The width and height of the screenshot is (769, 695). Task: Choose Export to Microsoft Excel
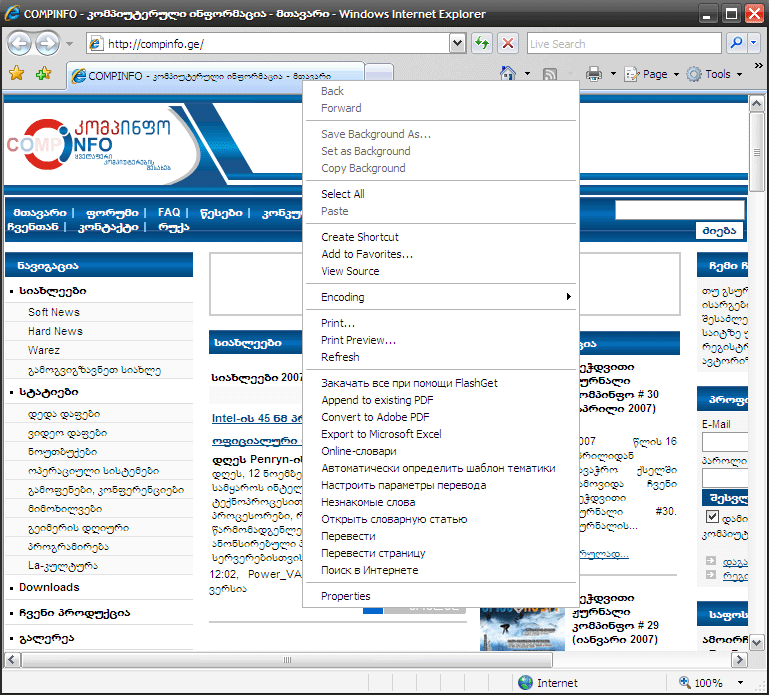pyautogui.click(x=381, y=434)
